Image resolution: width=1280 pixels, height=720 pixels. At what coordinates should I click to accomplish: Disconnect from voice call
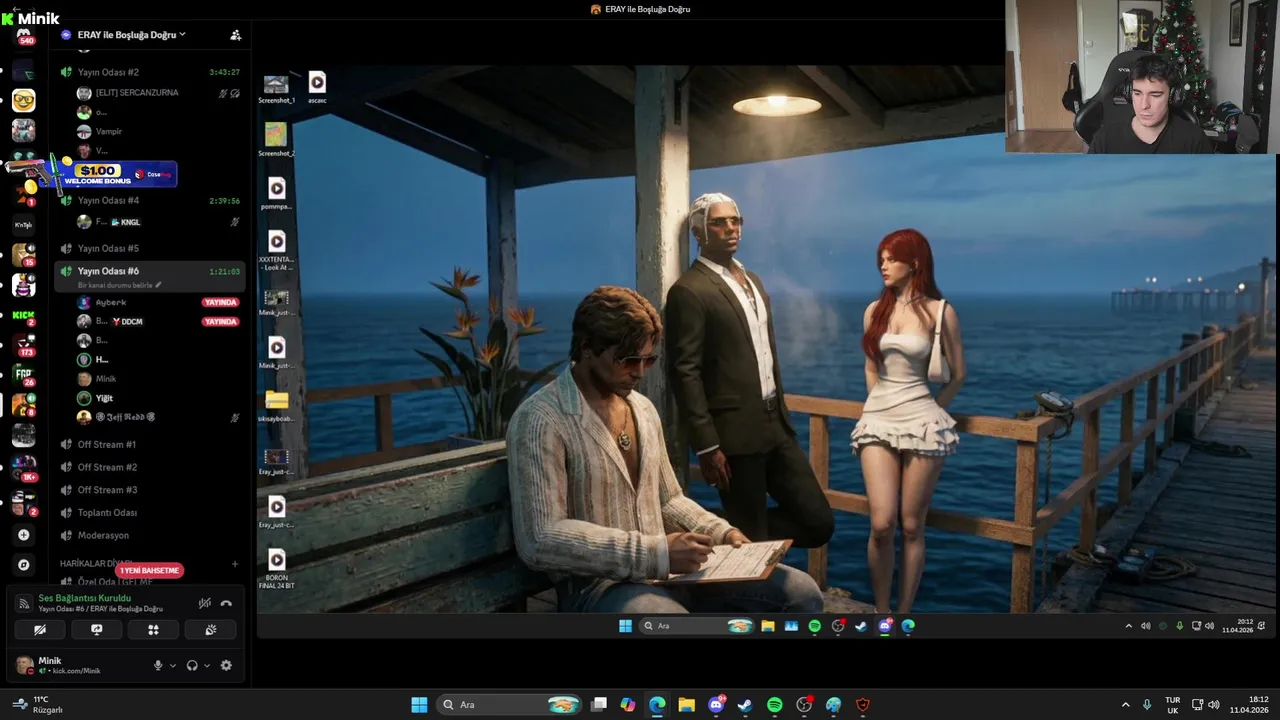click(x=226, y=603)
